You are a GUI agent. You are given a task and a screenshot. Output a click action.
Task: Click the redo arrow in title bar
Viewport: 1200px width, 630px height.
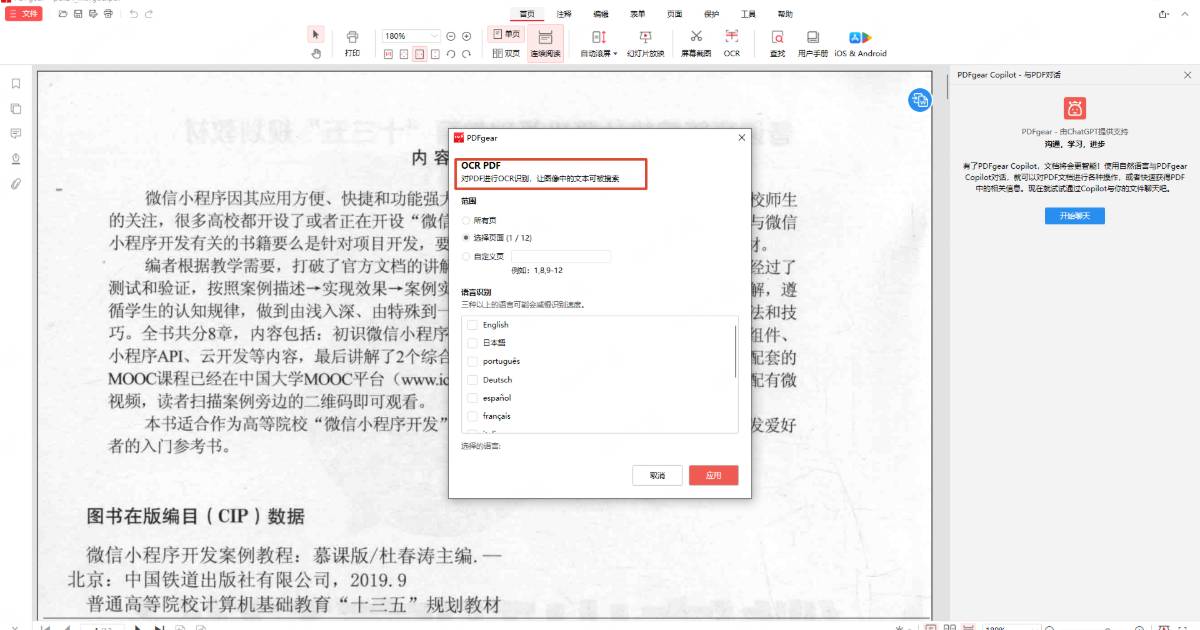coord(149,14)
